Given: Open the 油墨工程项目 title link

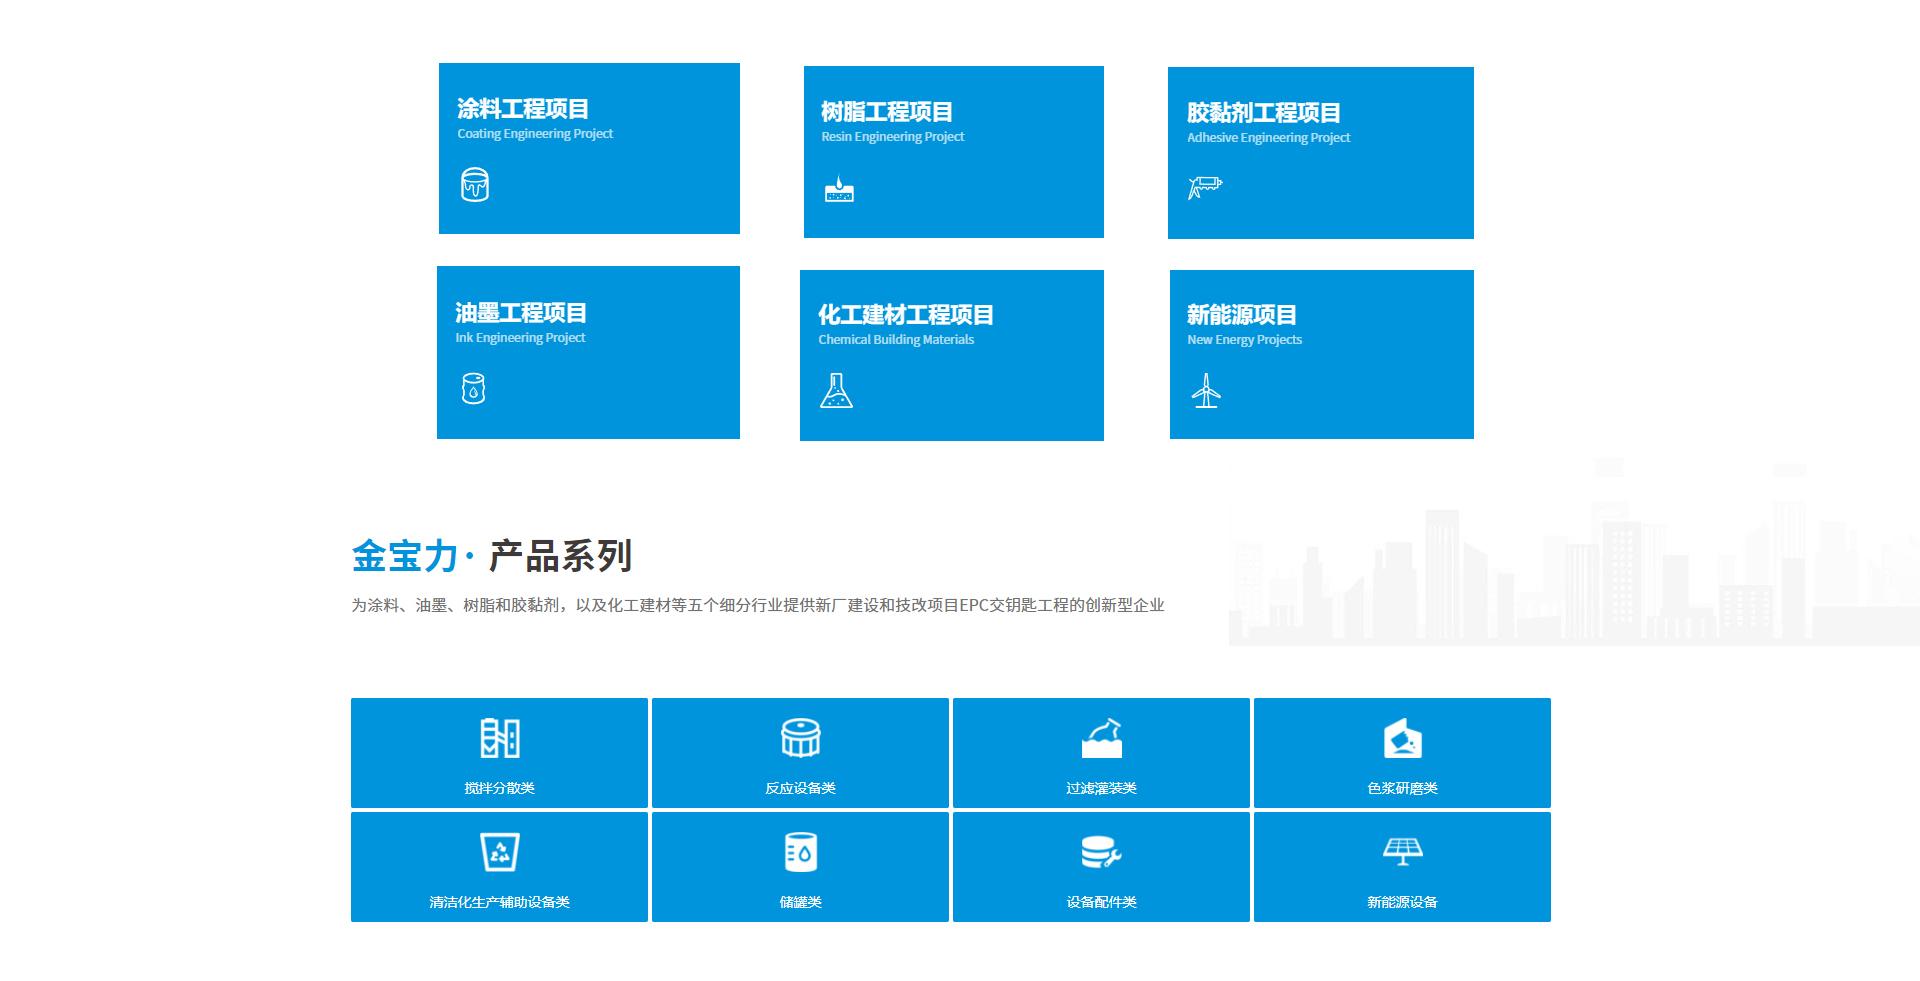Looking at the screenshot, I should pos(521,312).
